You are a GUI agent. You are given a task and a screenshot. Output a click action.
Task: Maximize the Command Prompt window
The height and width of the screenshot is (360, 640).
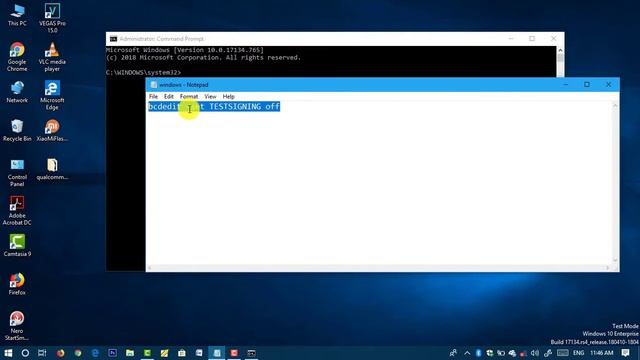point(532,38)
